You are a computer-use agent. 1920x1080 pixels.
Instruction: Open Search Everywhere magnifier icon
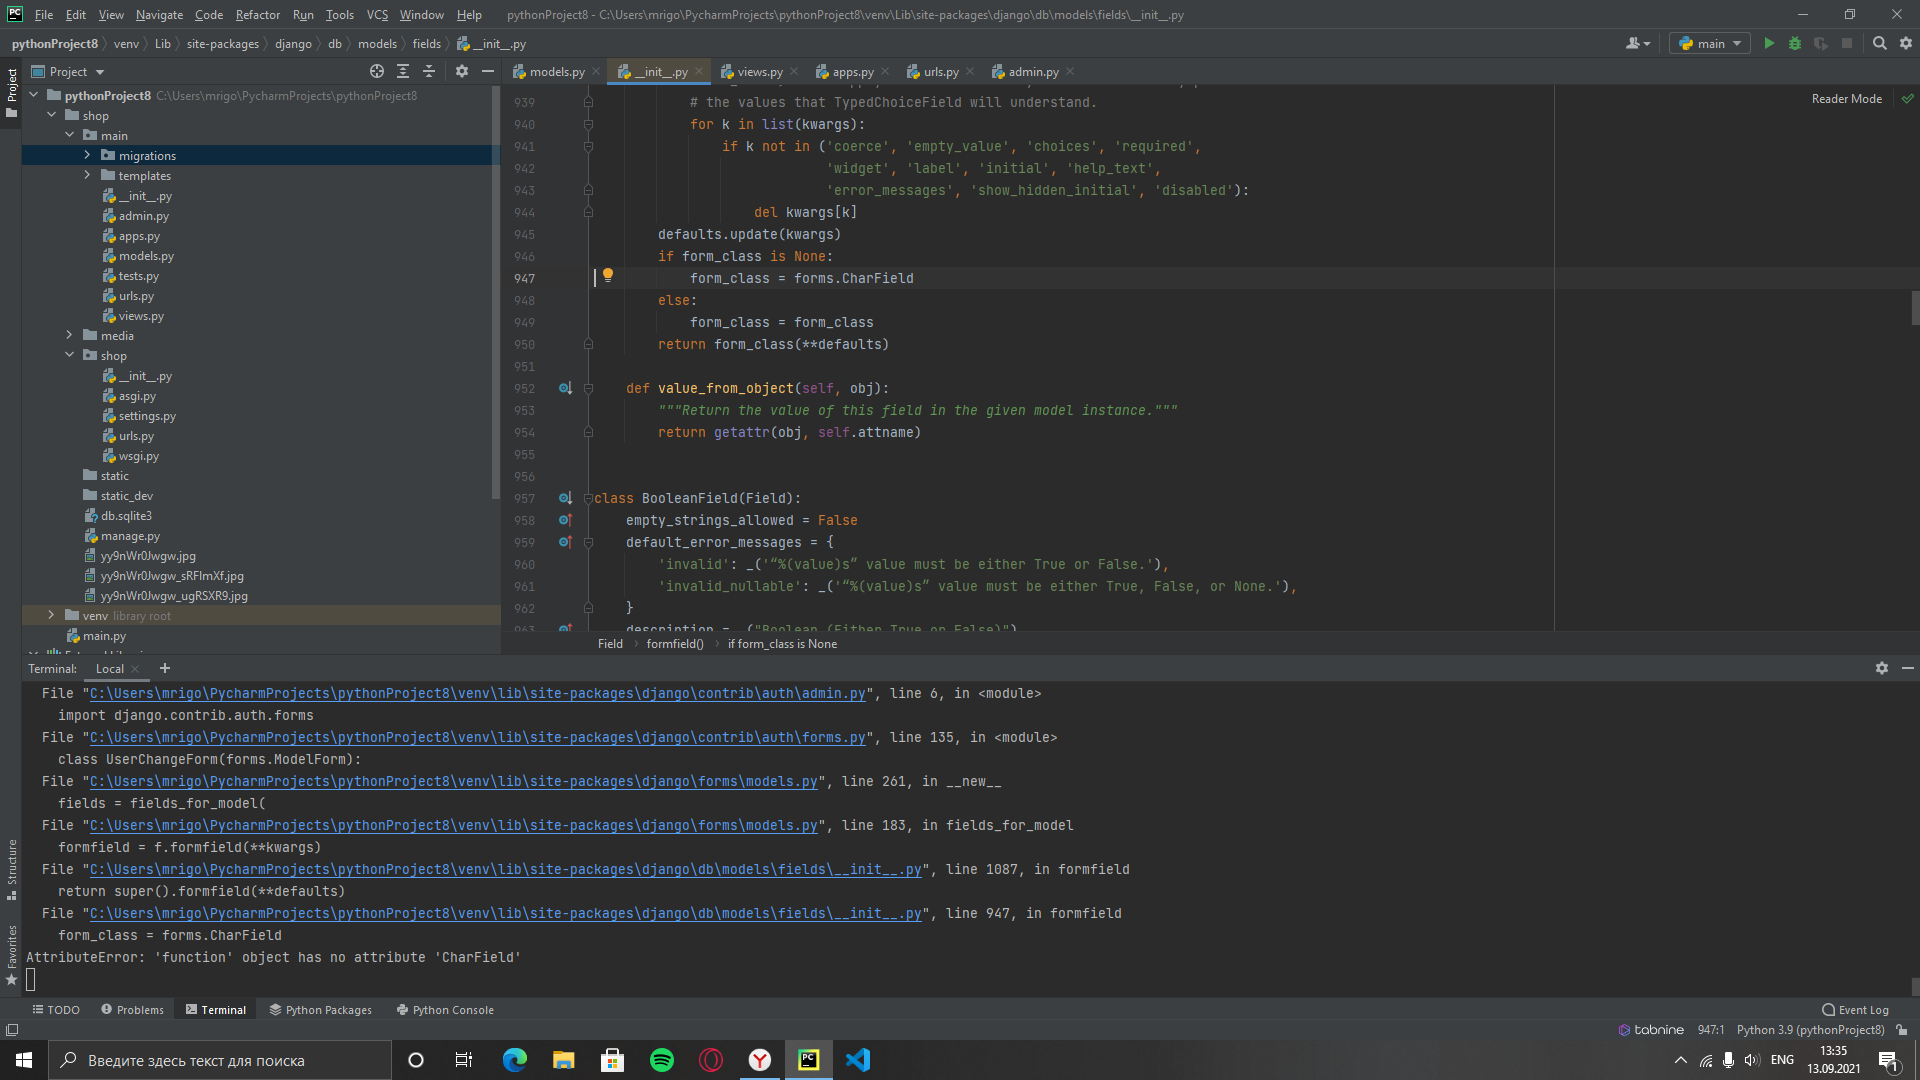tap(1880, 43)
